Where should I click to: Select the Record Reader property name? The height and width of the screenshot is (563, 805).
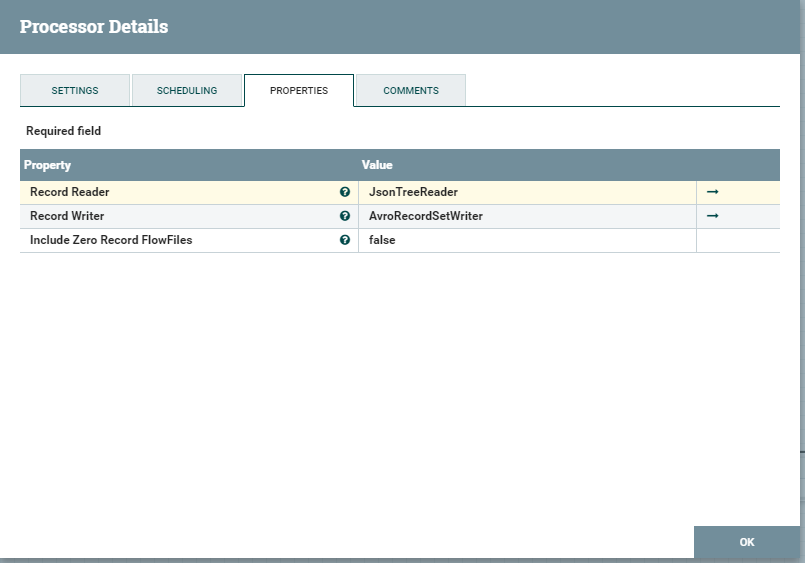(70, 192)
